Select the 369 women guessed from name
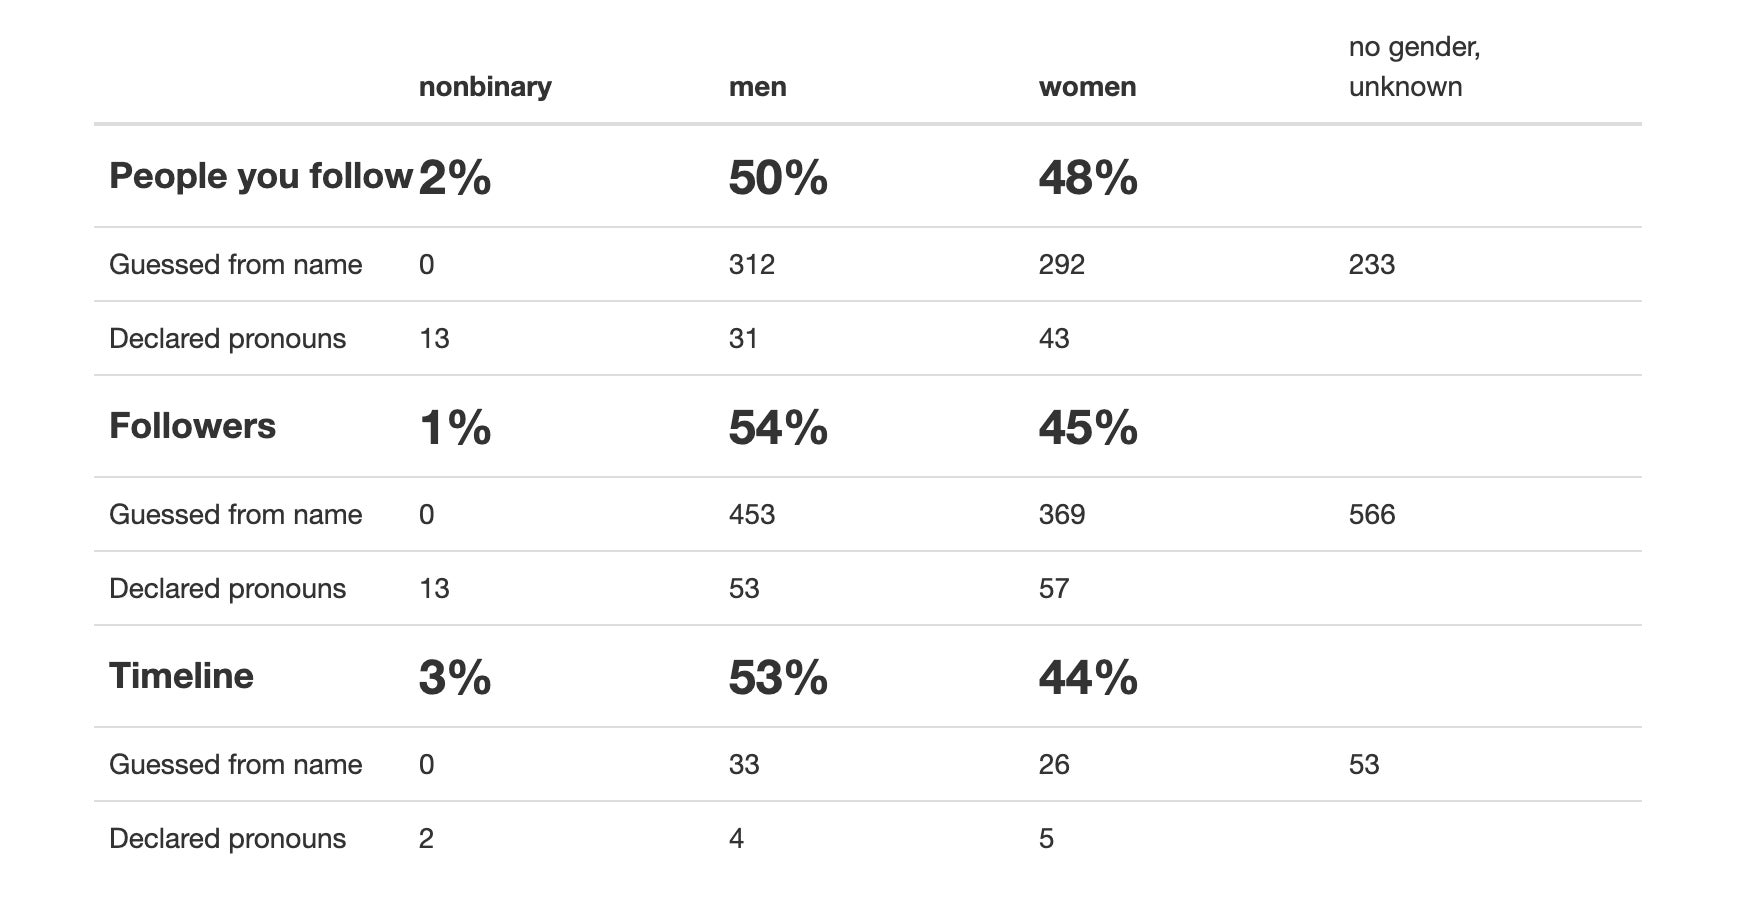 tap(1061, 515)
